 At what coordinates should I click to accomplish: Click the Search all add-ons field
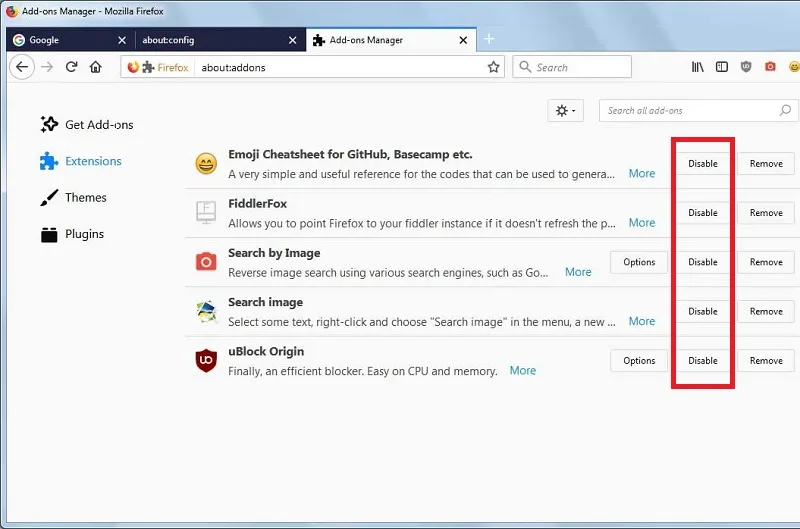click(x=698, y=111)
